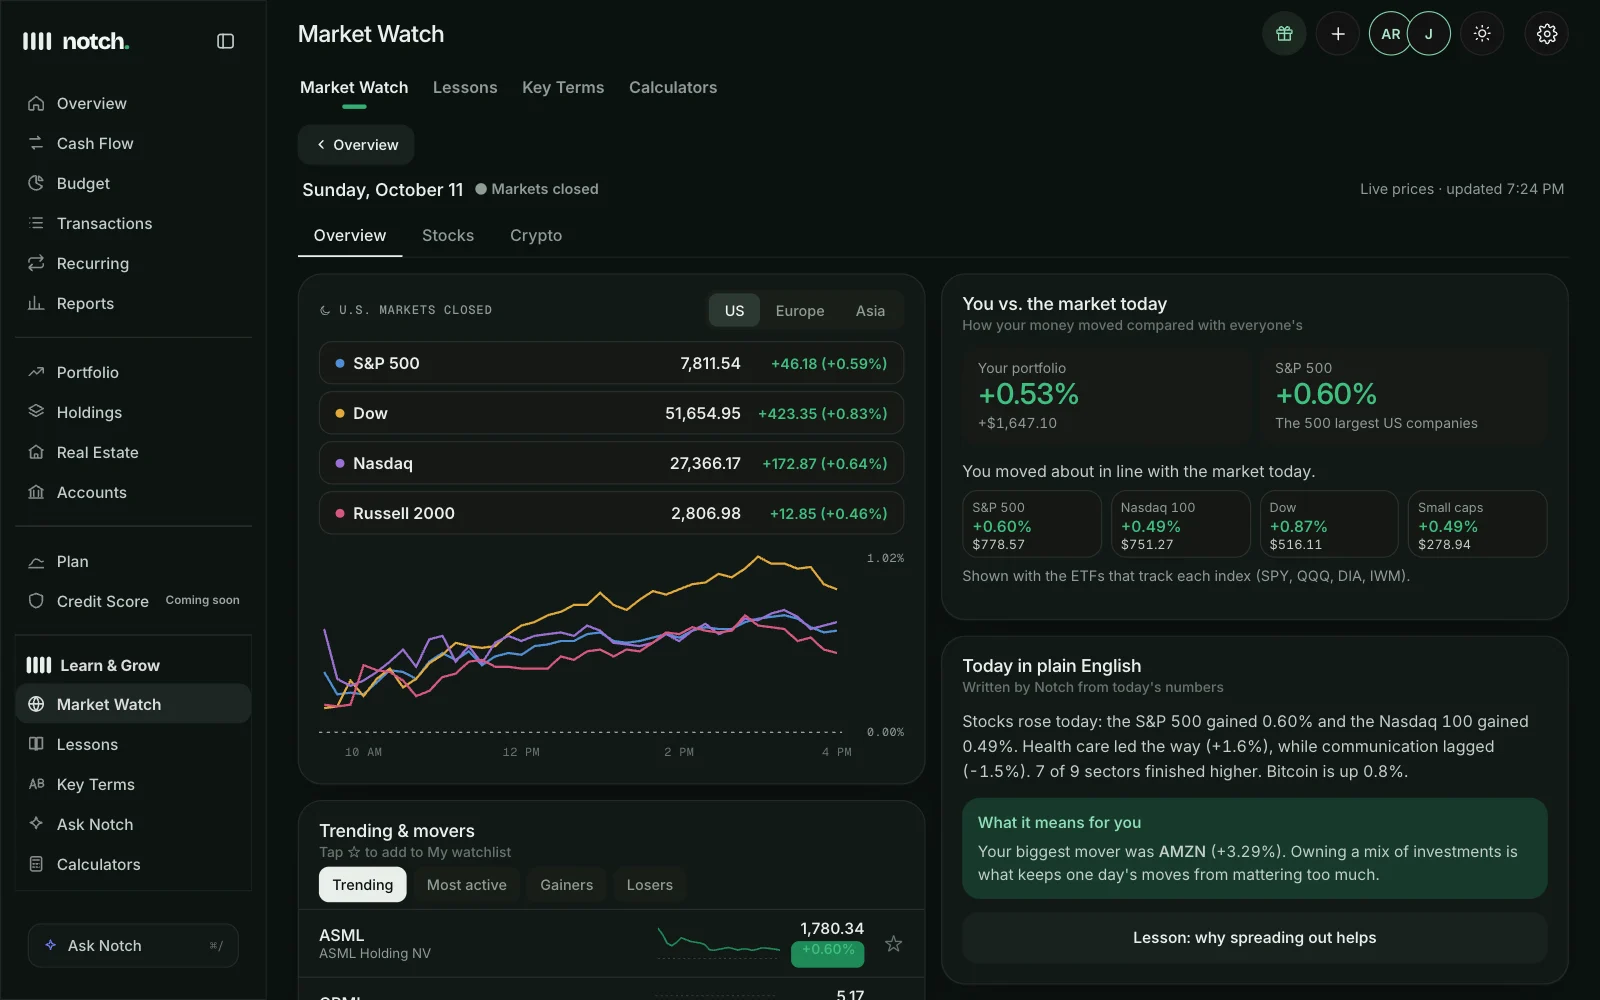1600x1000 pixels.
Task: Click the Small caps ETF card
Action: pos(1477,524)
